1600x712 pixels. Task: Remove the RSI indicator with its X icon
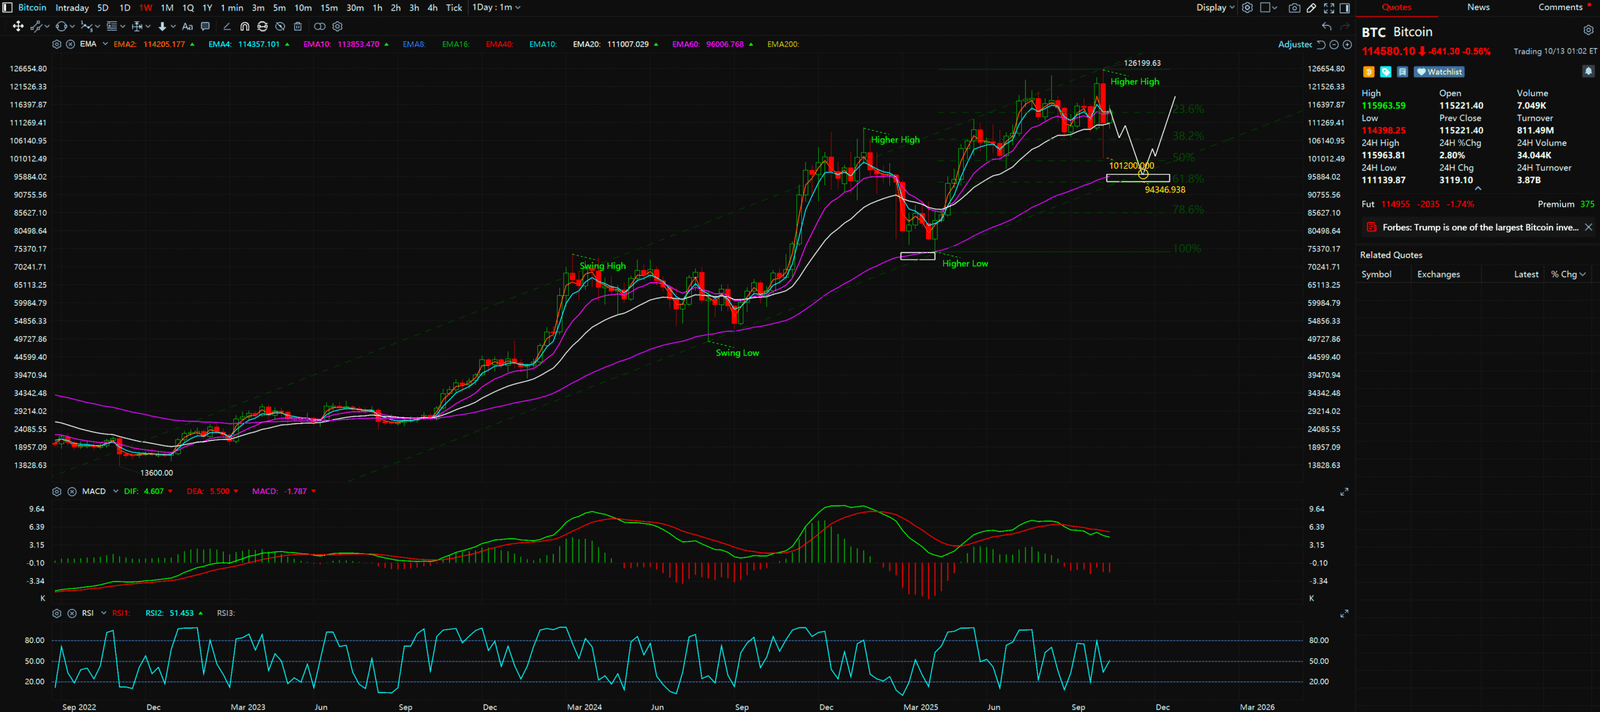pyautogui.click(x=72, y=613)
